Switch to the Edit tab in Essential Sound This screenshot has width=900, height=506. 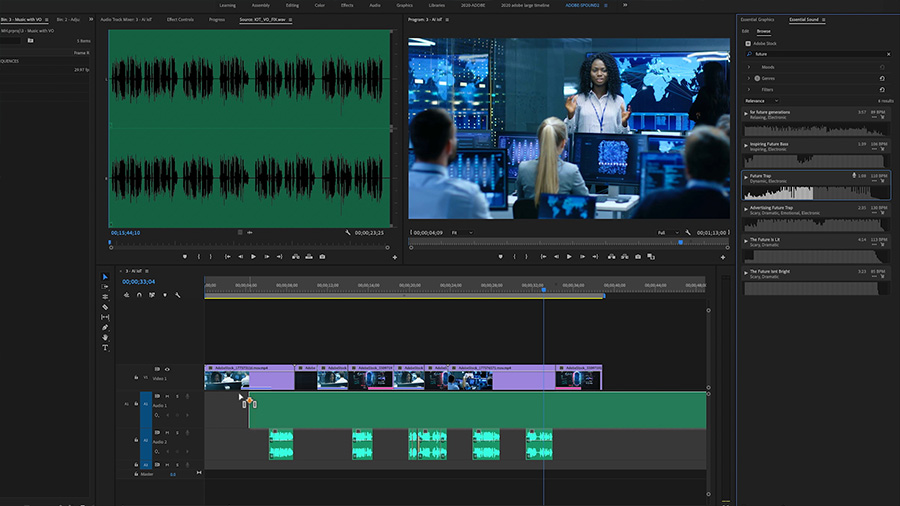point(745,31)
